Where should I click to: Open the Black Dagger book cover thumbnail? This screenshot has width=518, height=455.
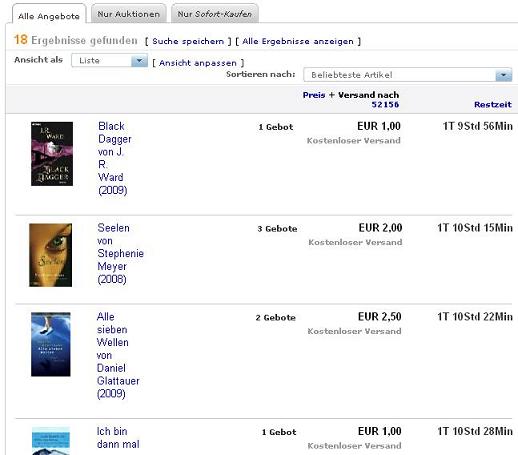52,154
